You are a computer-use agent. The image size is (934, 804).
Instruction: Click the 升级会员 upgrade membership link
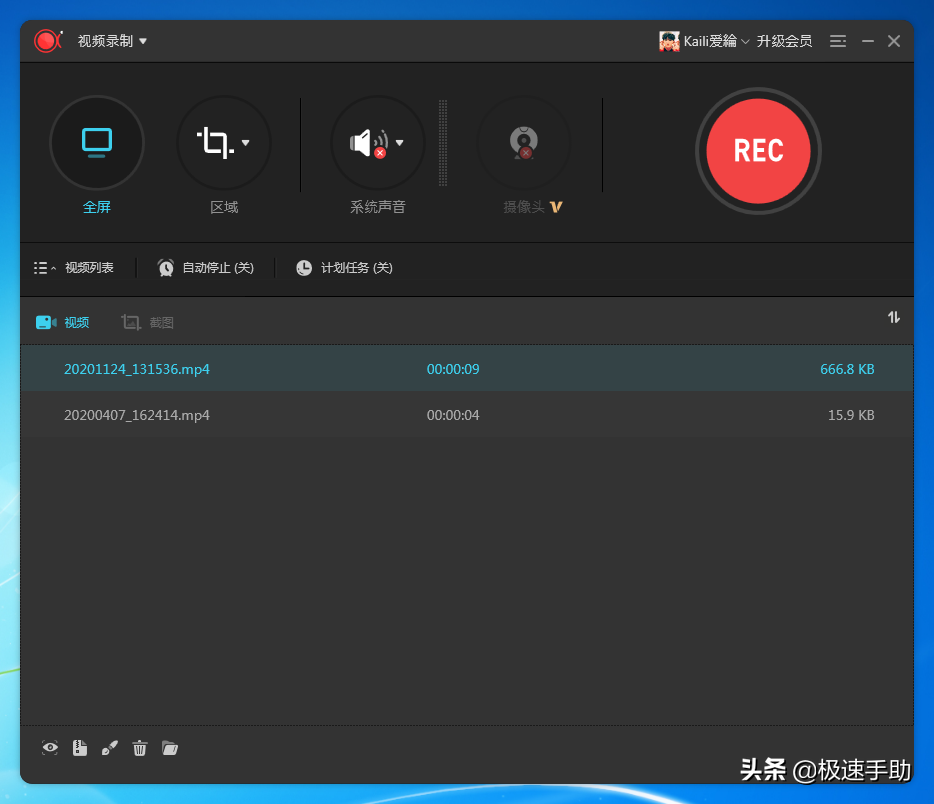[784, 41]
